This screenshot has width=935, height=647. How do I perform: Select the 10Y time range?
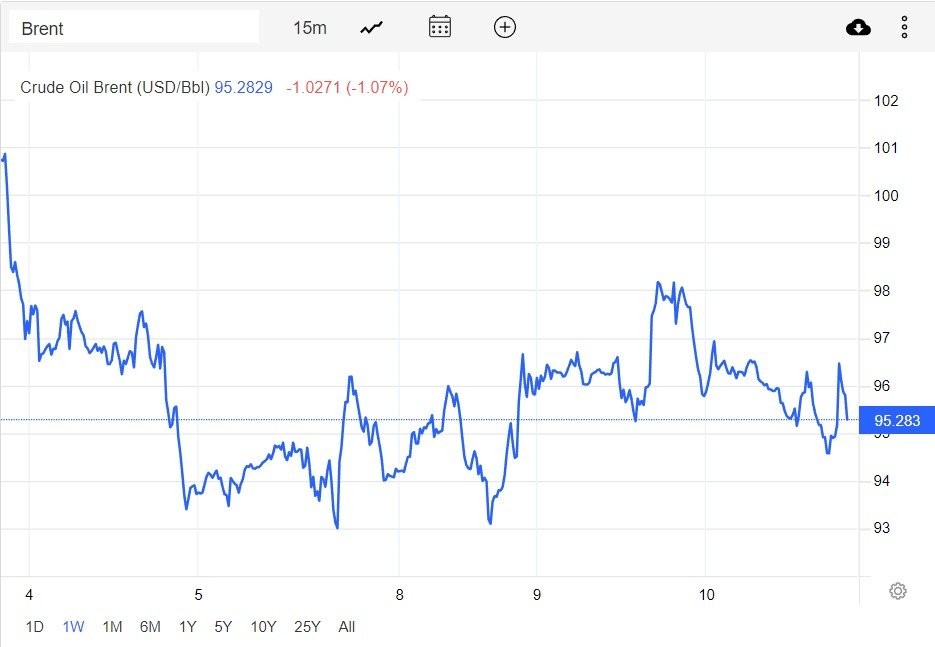pyautogui.click(x=263, y=627)
